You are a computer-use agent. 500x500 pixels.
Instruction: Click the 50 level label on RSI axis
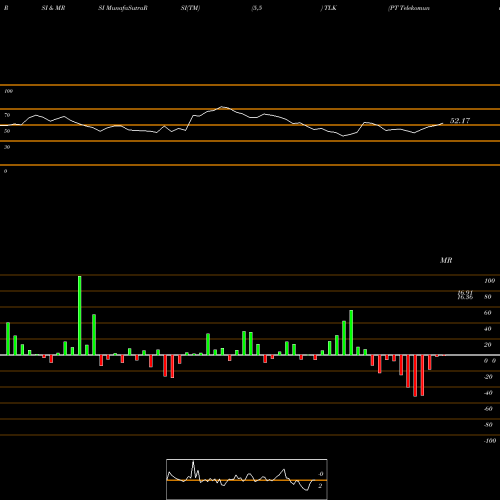(7, 131)
